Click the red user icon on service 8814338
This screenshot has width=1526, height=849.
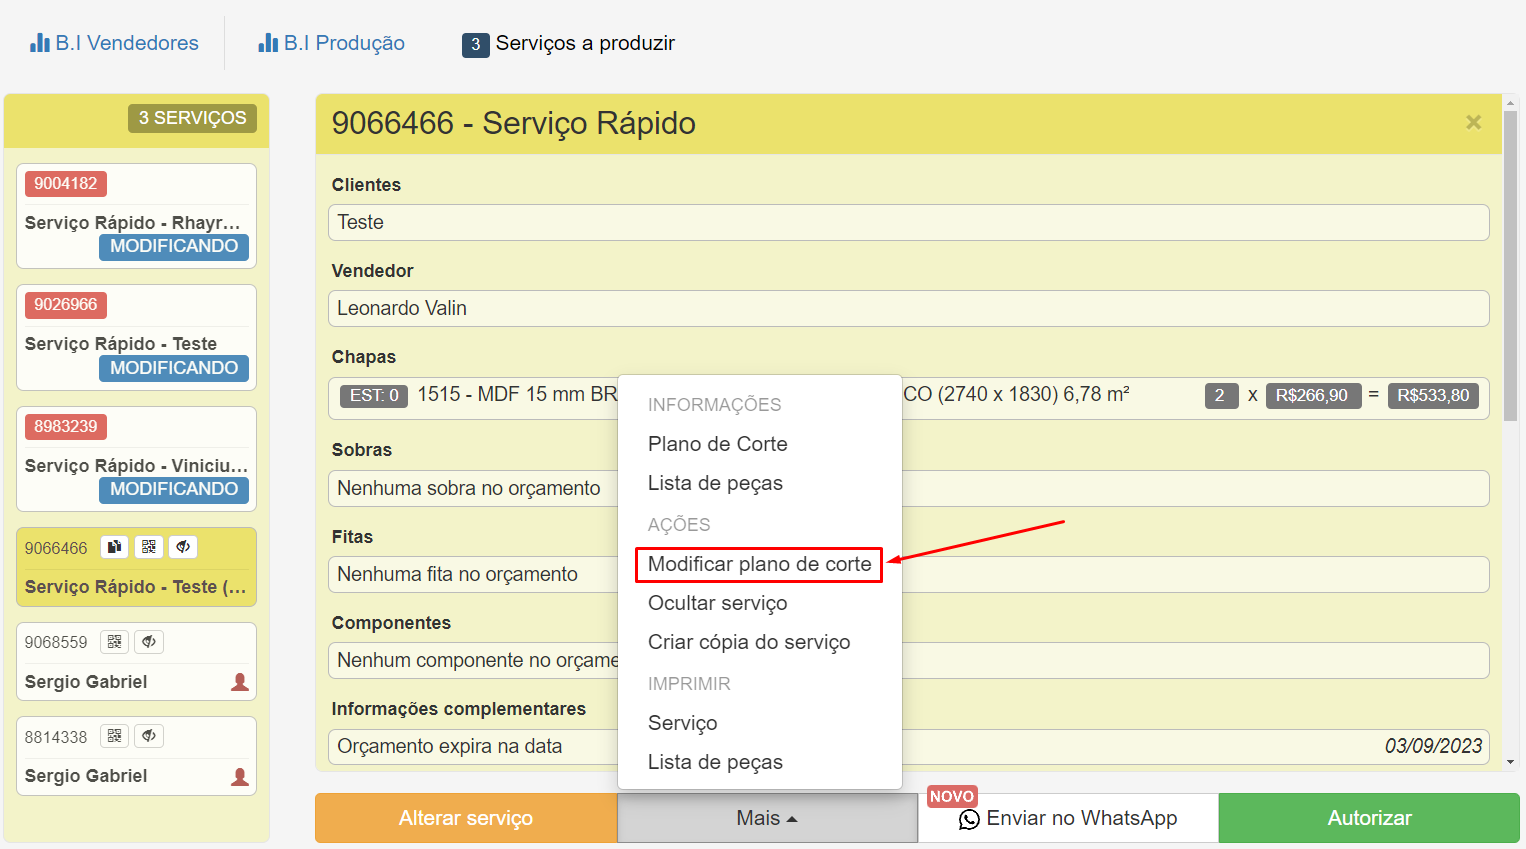240,776
